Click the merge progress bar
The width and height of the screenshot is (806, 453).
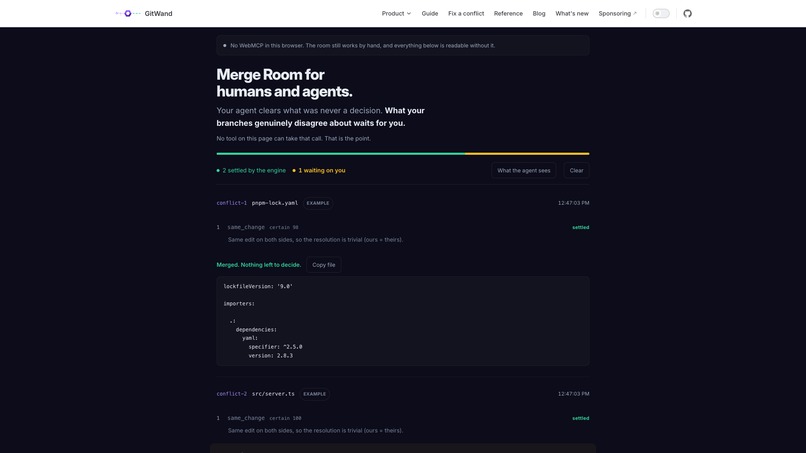pos(402,153)
